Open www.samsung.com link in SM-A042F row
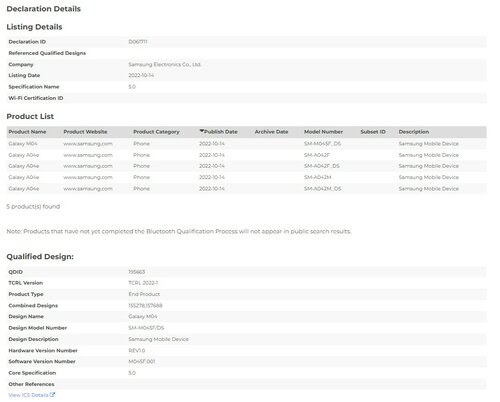 [x=88, y=155]
